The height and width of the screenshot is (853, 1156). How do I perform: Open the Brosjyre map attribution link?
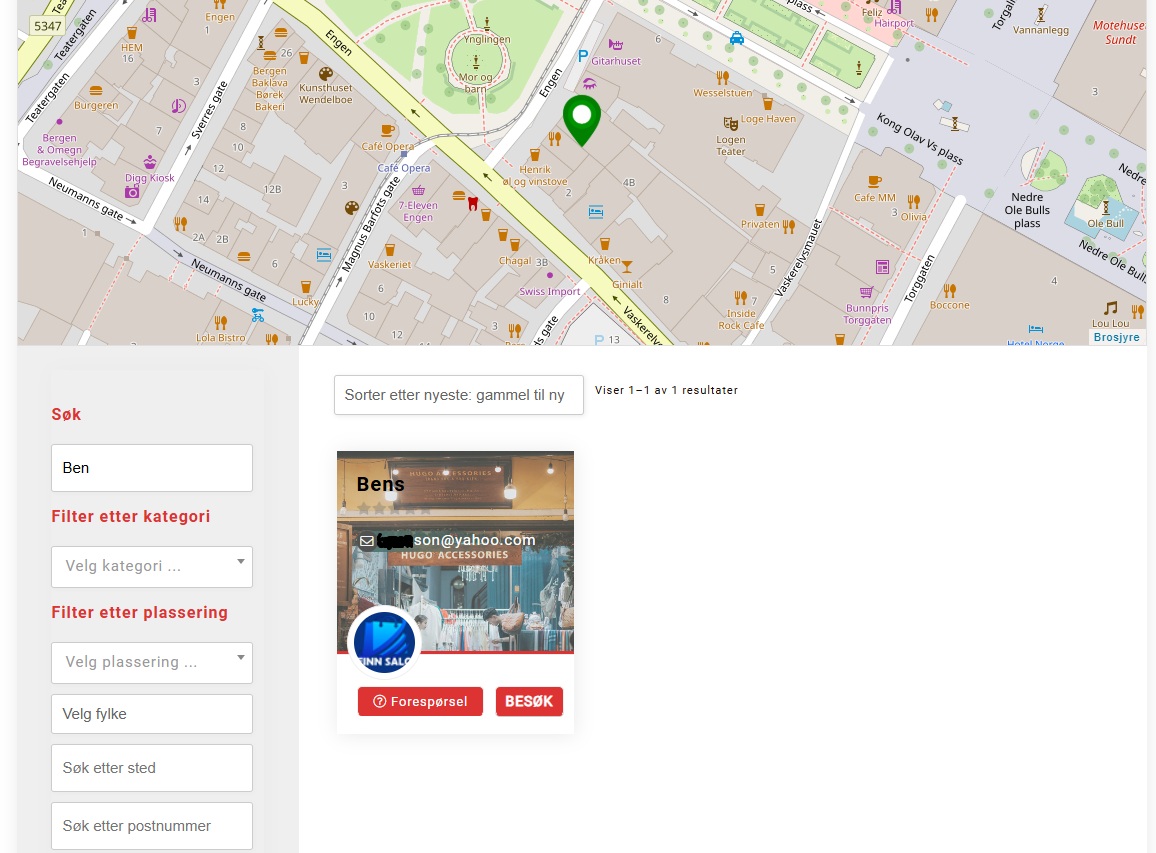(x=1116, y=338)
